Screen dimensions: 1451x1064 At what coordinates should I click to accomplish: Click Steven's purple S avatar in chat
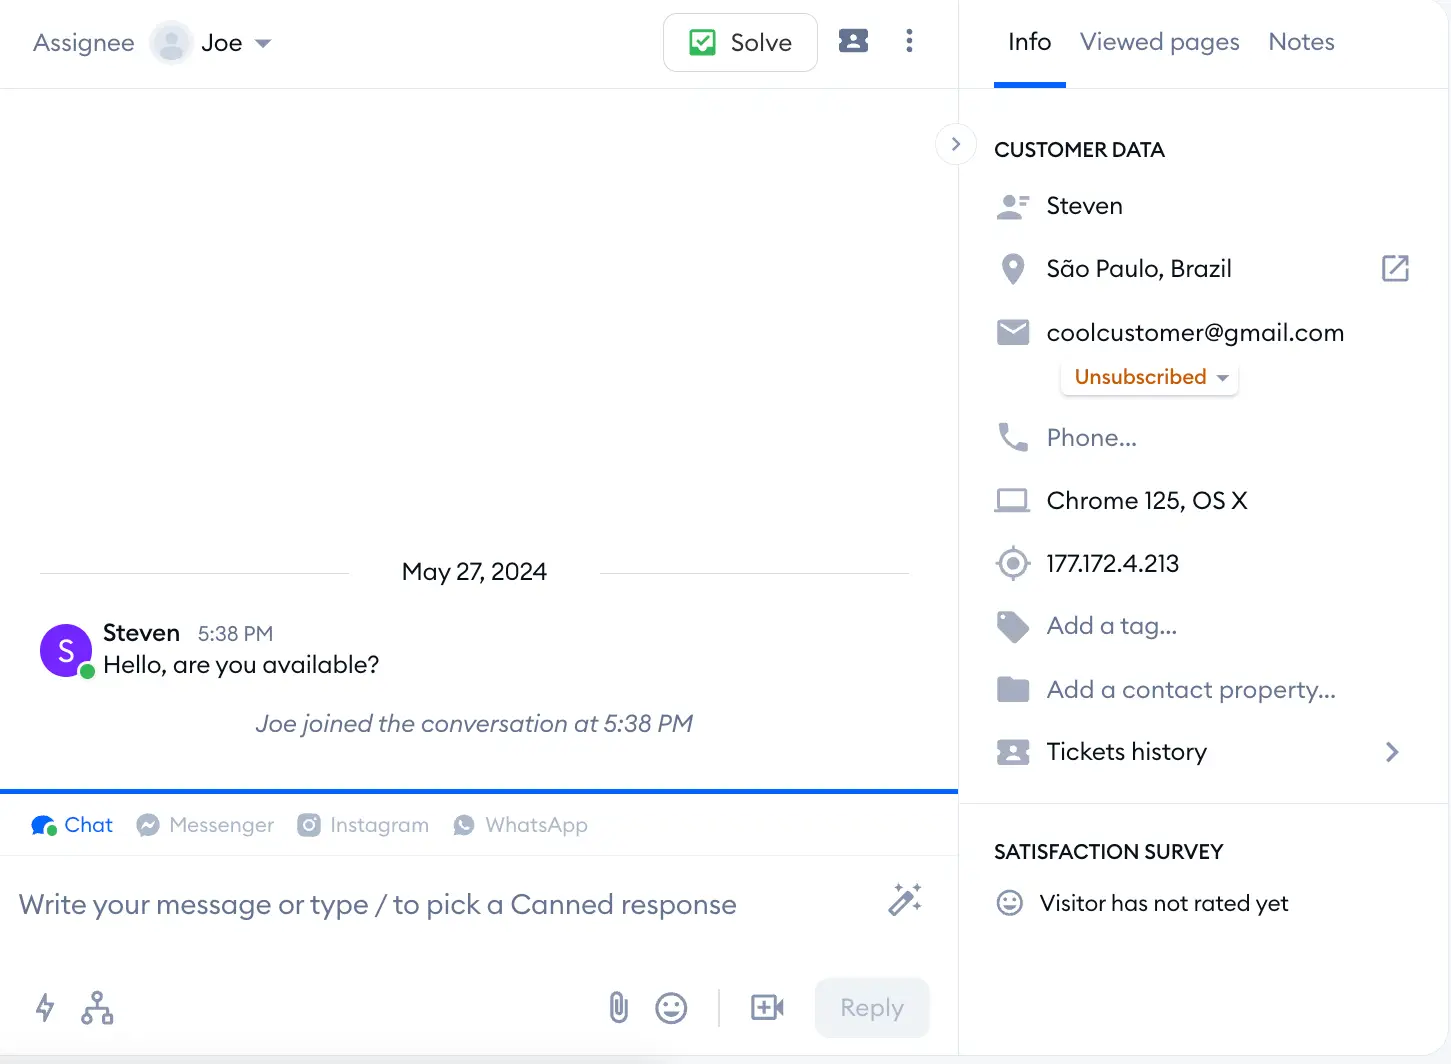pos(66,650)
